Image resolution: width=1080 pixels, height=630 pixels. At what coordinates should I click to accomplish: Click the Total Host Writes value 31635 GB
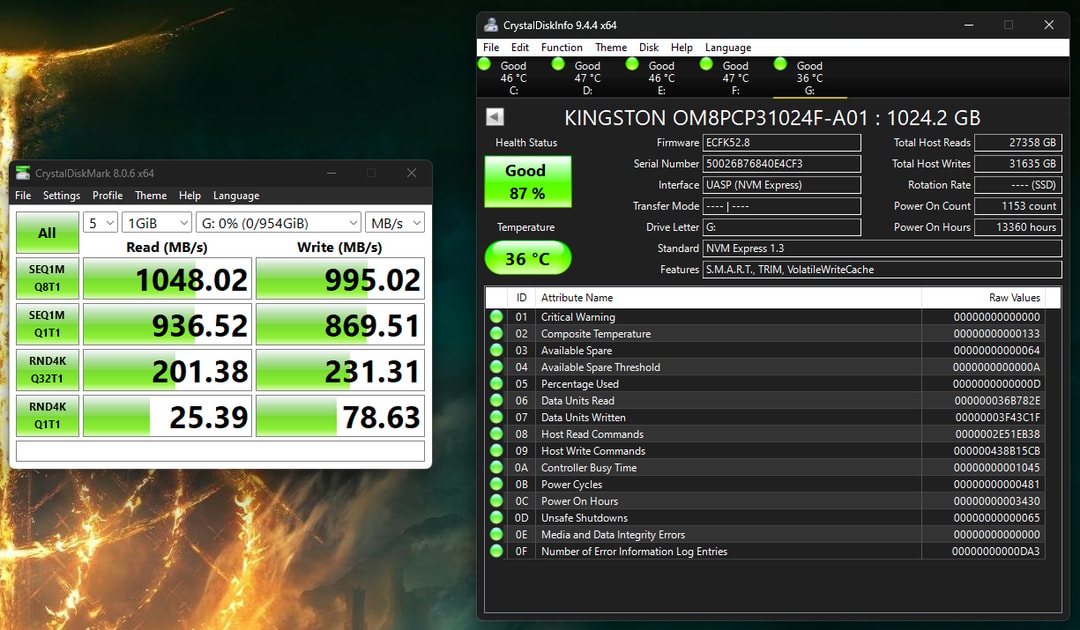(1018, 164)
